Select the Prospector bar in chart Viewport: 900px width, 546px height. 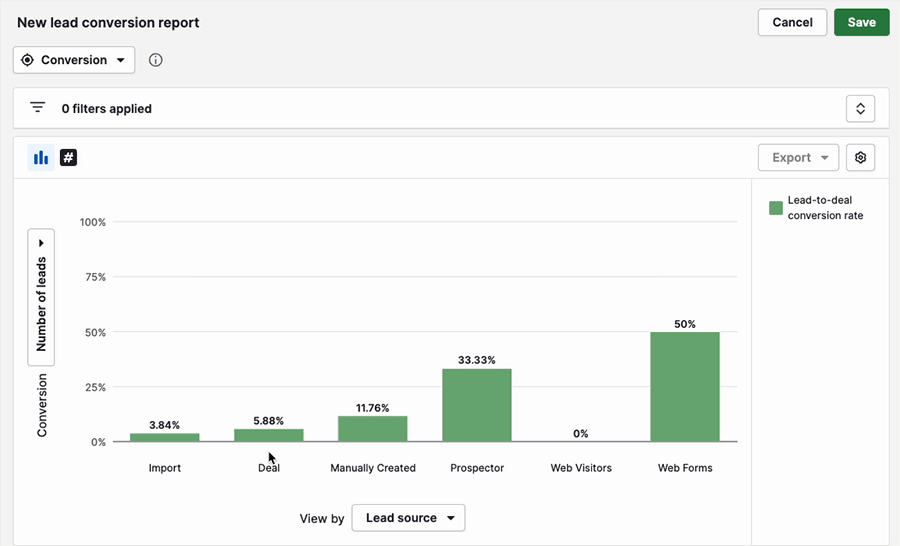click(477, 405)
